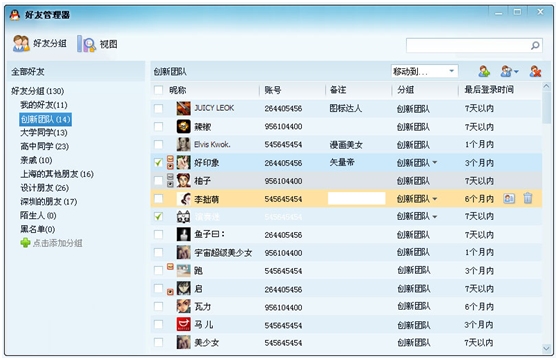Sort by 账号 column header
This screenshot has height=360, width=558.
273,90
